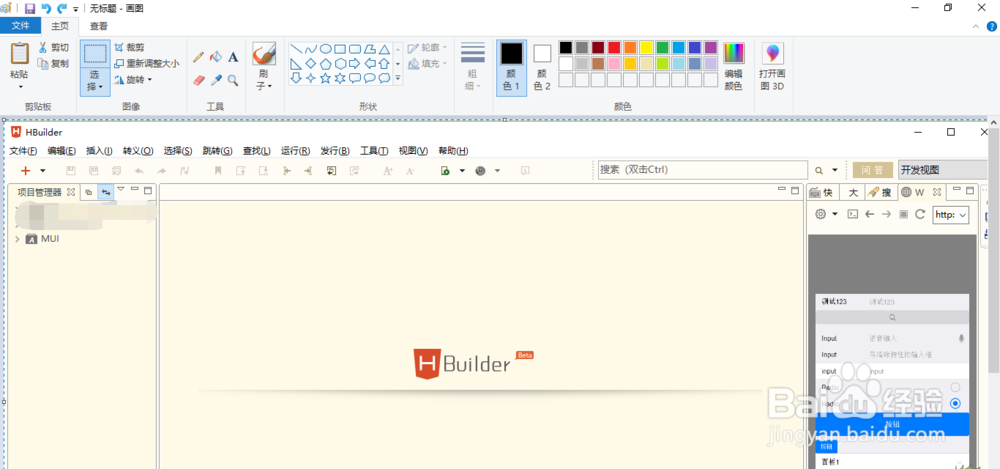Click the Resize (重新调整大小) button
This screenshot has height=469, width=1000.
147,63
